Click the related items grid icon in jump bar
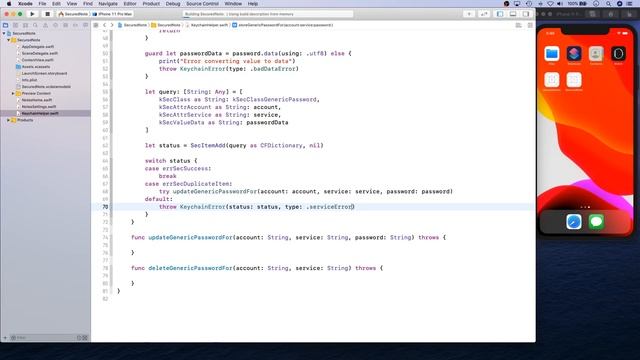 tap(96, 25)
